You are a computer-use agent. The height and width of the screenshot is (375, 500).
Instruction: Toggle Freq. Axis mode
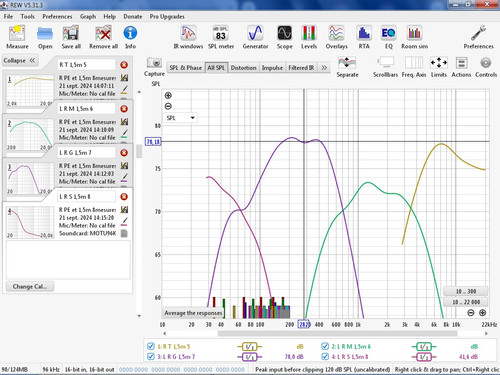414,67
